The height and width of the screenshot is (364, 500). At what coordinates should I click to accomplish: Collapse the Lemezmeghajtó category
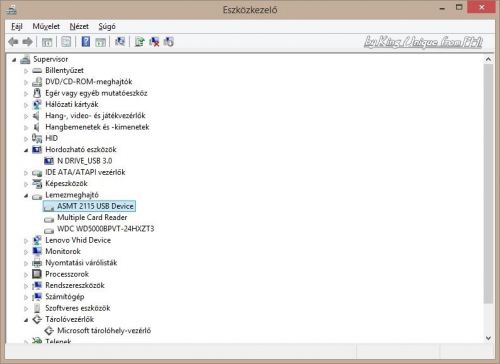click(26, 195)
